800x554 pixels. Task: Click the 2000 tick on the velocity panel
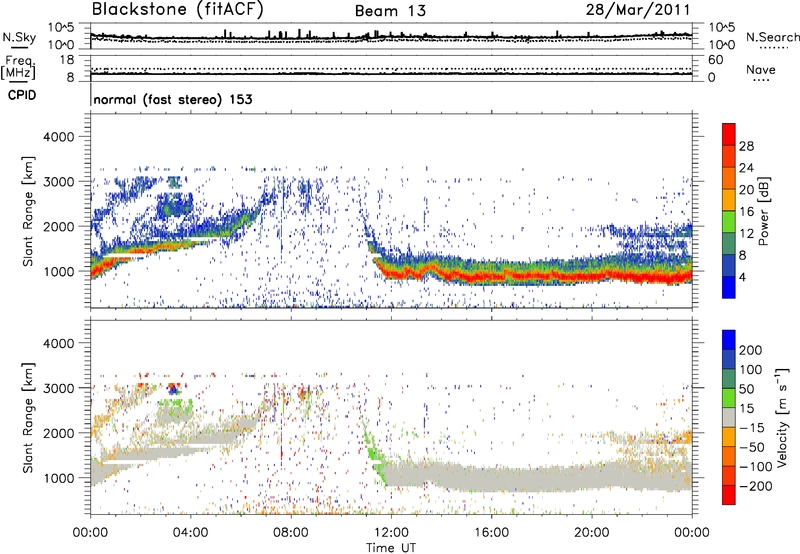tap(58, 433)
